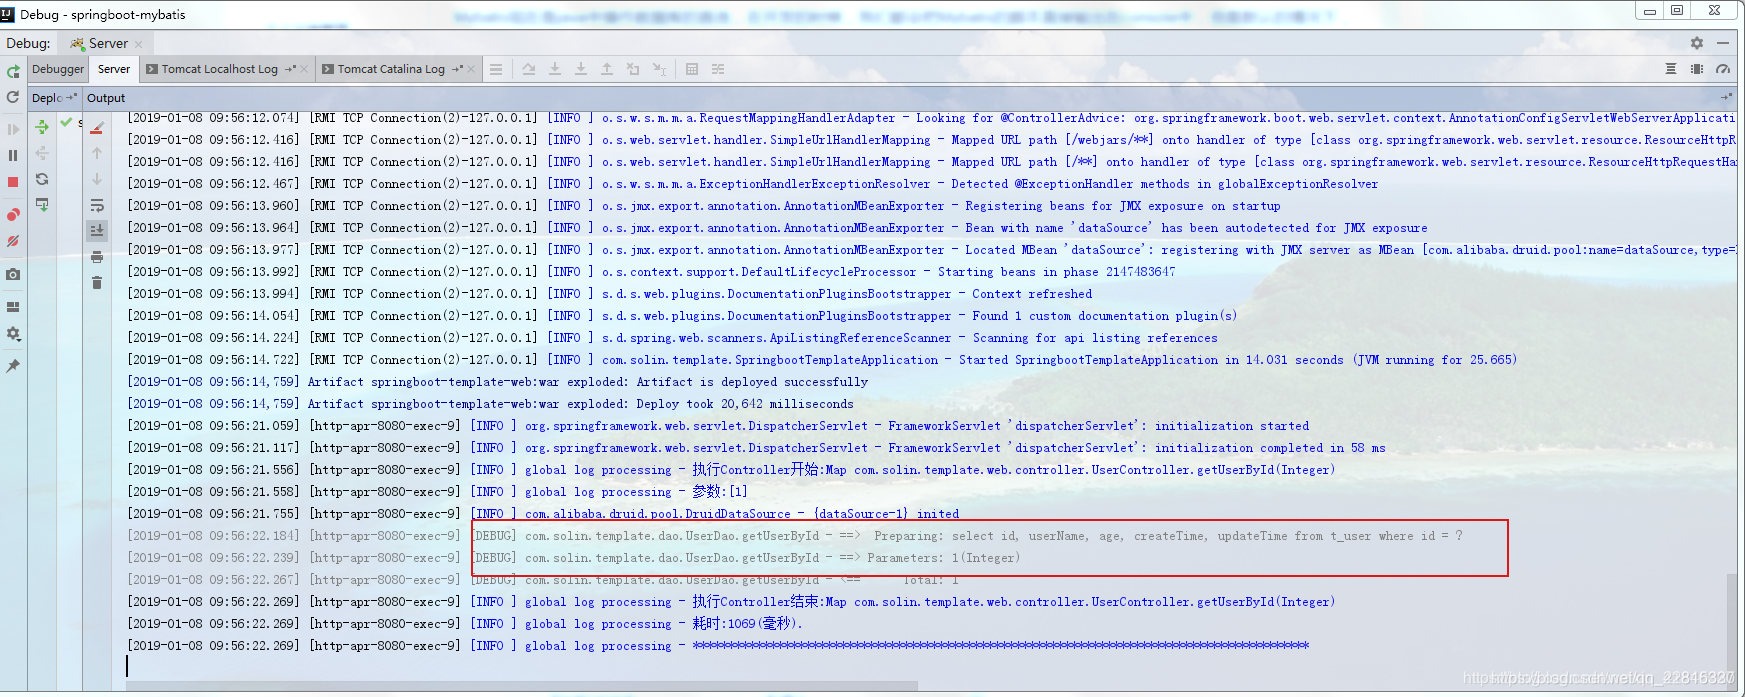This screenshot has height=697, width=1745.
Task: Select the Output panel header
Action: 106,98
